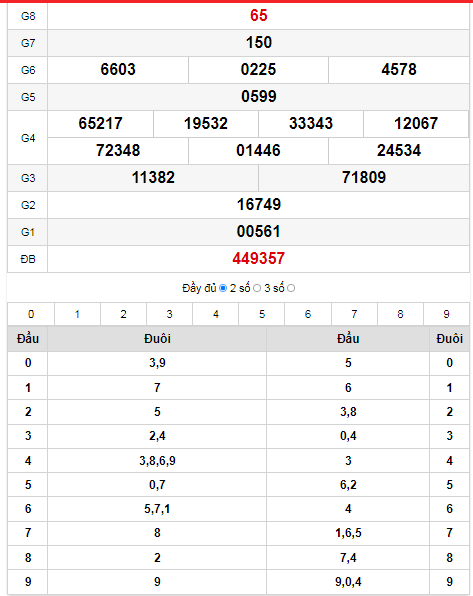Choose digit 5 in number filter row

pyautogui.click(x=262, y=314)
